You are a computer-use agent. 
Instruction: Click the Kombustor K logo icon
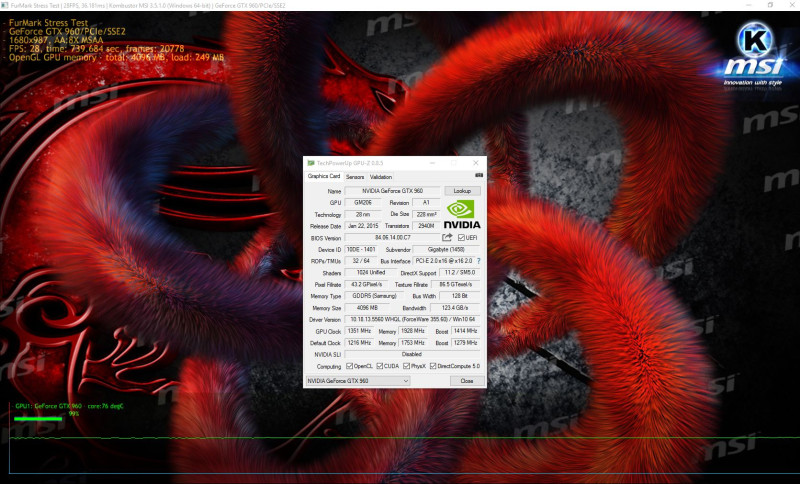pos(754,41)
